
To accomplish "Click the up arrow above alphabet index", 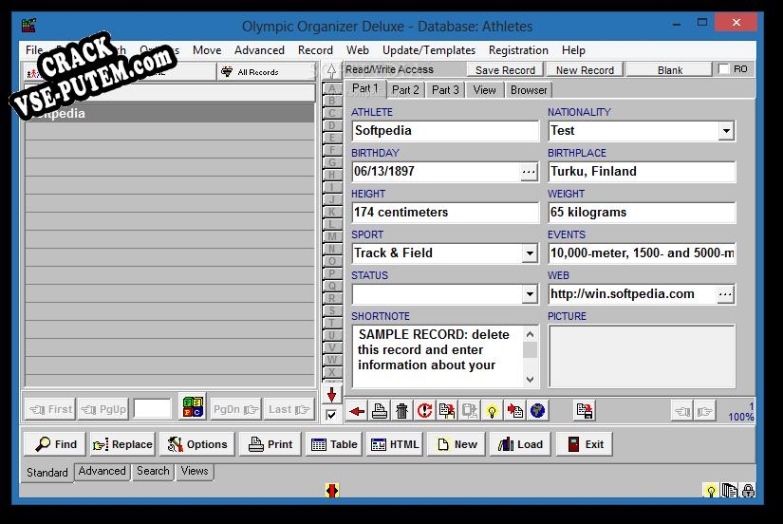I will (x=332, y=71).
